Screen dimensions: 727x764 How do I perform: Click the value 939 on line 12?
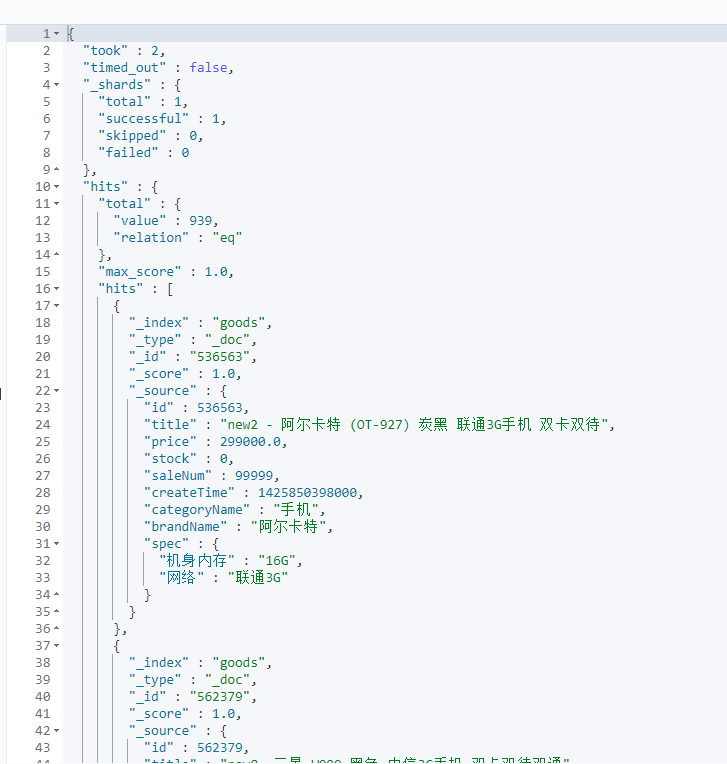pos(200,221)
